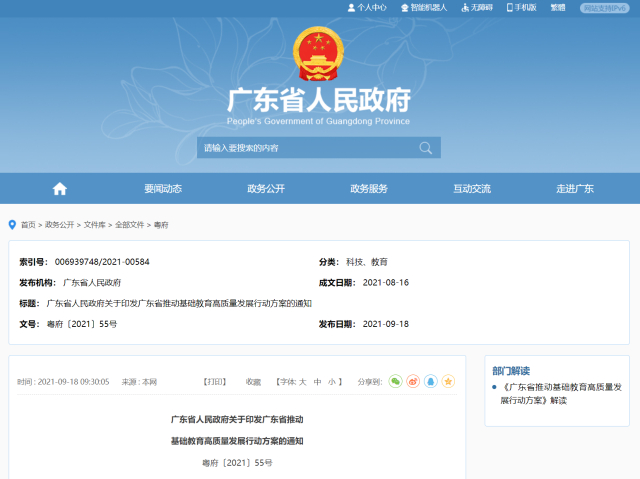Enable 无障碍 accessibility mode
Screen dimensions: 640x479
coord(477,7)
